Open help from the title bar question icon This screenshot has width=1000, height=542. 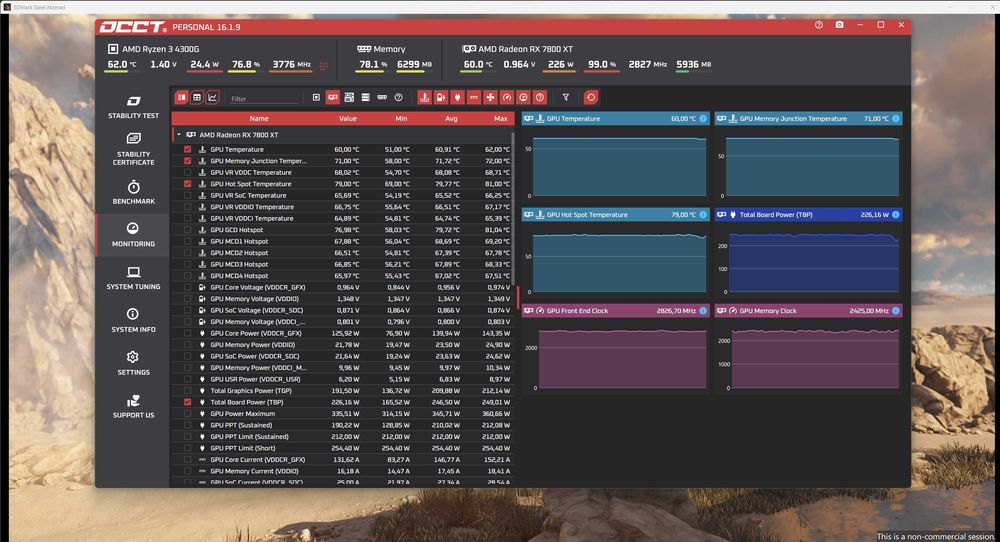pyautogui.click(x=819, y=25)
